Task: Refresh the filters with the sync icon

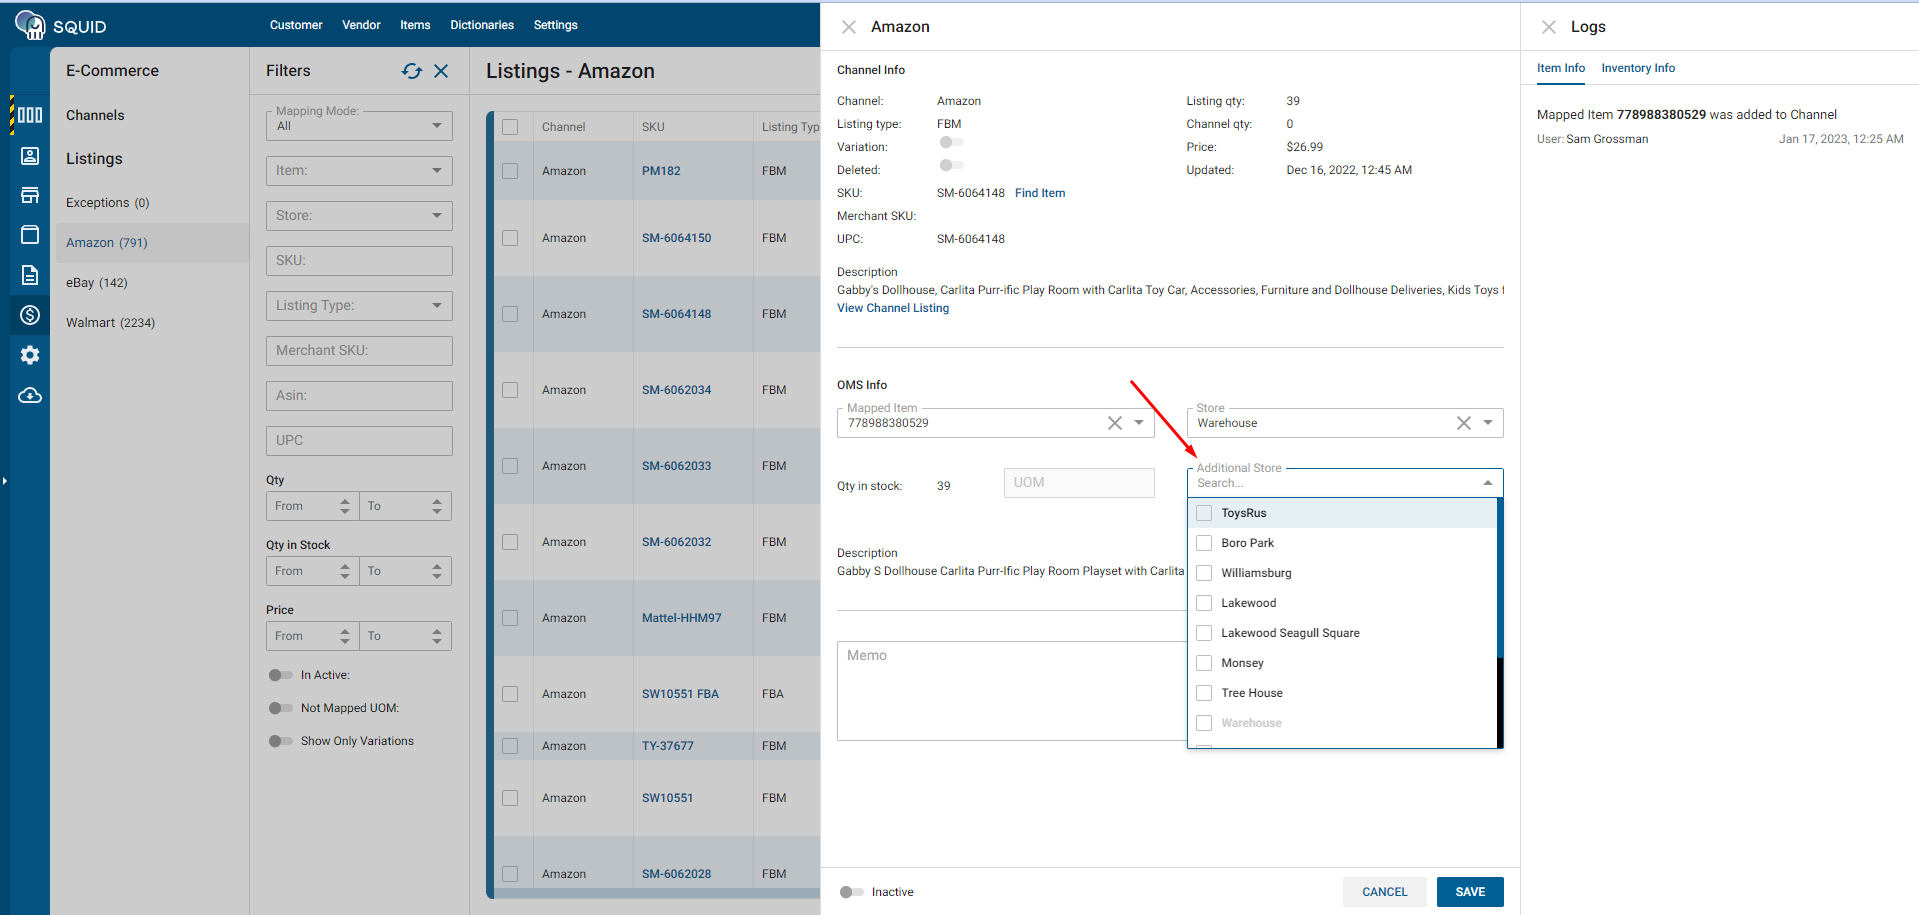Action: (412, 71)
